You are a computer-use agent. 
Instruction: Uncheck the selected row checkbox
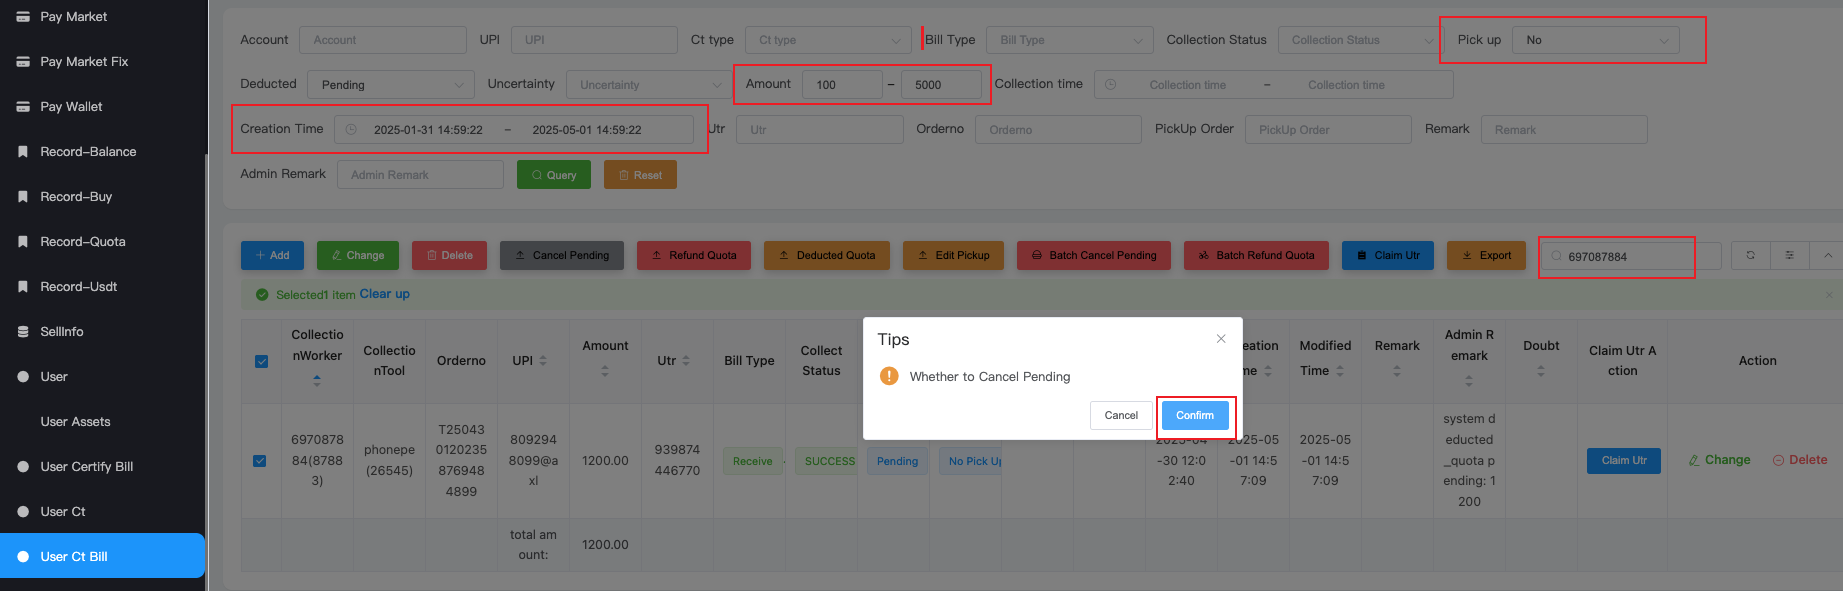tap(260, 461)
